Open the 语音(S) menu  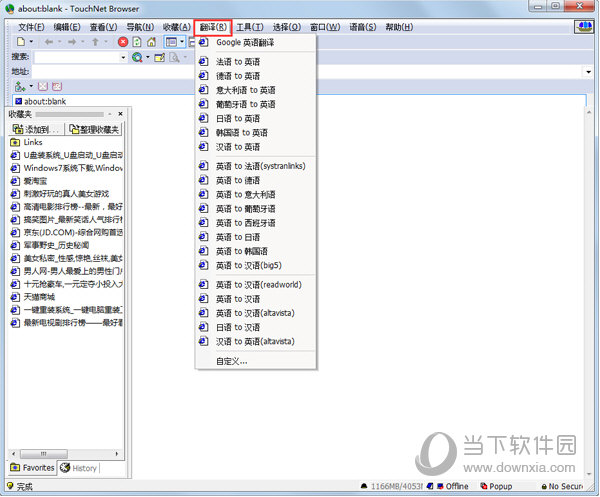coord(363,27)
